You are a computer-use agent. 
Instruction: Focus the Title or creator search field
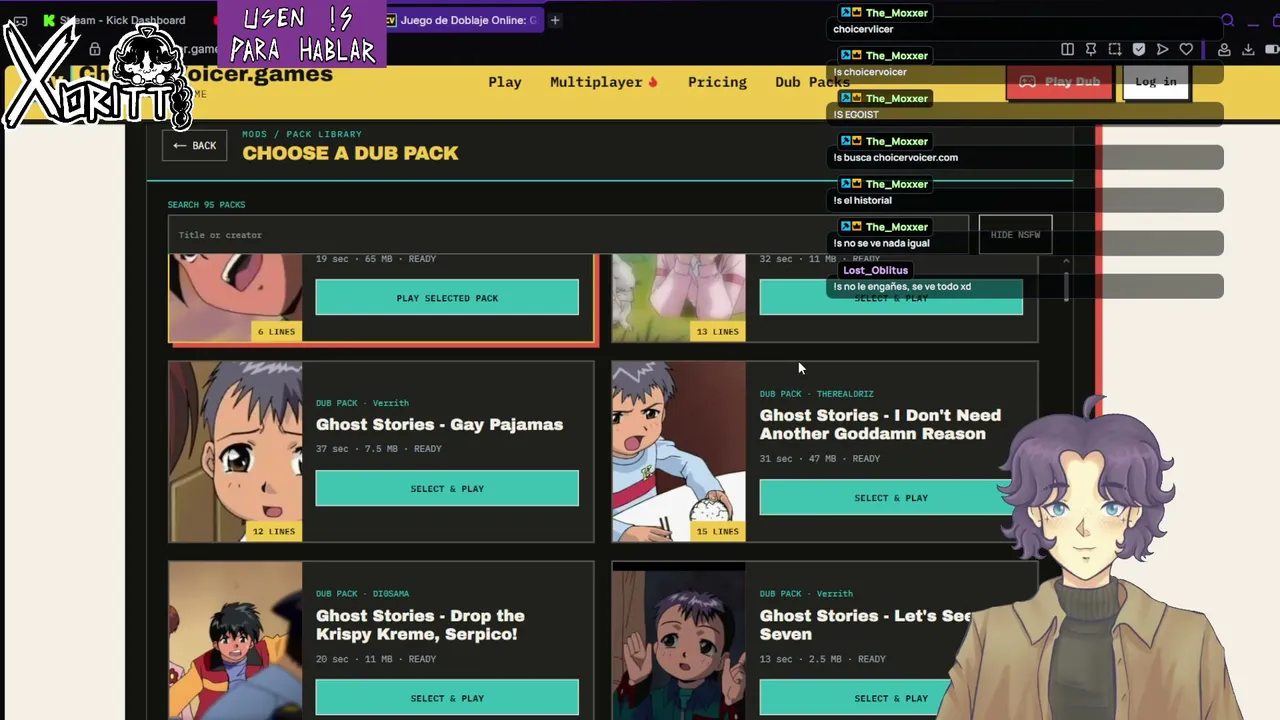568,235
